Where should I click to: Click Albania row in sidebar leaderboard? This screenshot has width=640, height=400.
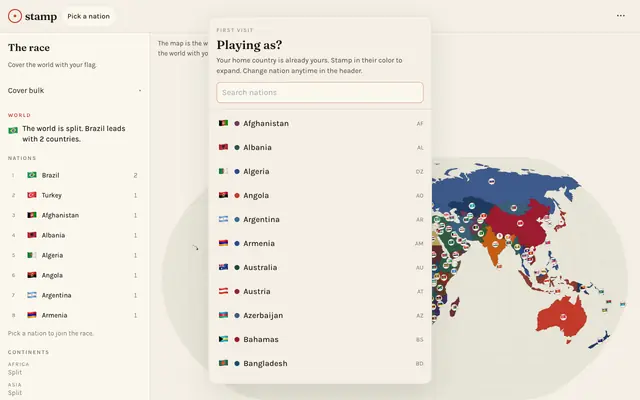coord(75,235)
